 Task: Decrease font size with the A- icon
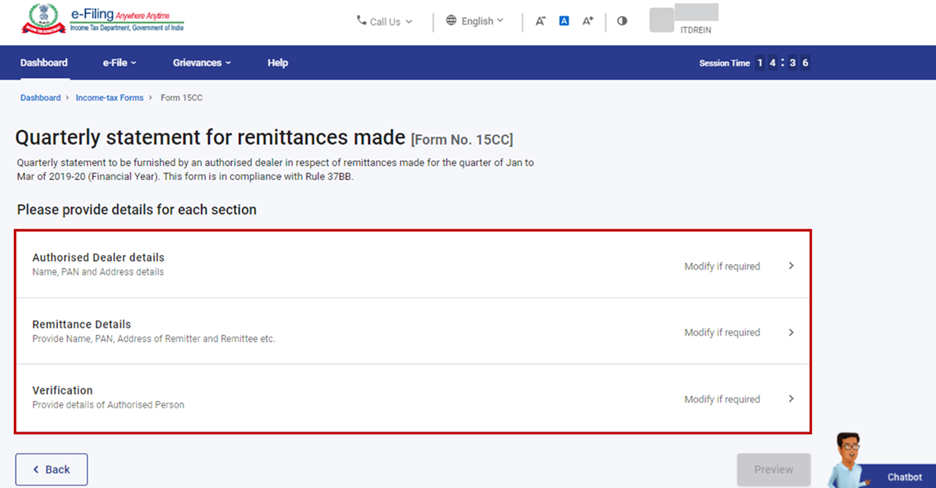click(540, 21)
